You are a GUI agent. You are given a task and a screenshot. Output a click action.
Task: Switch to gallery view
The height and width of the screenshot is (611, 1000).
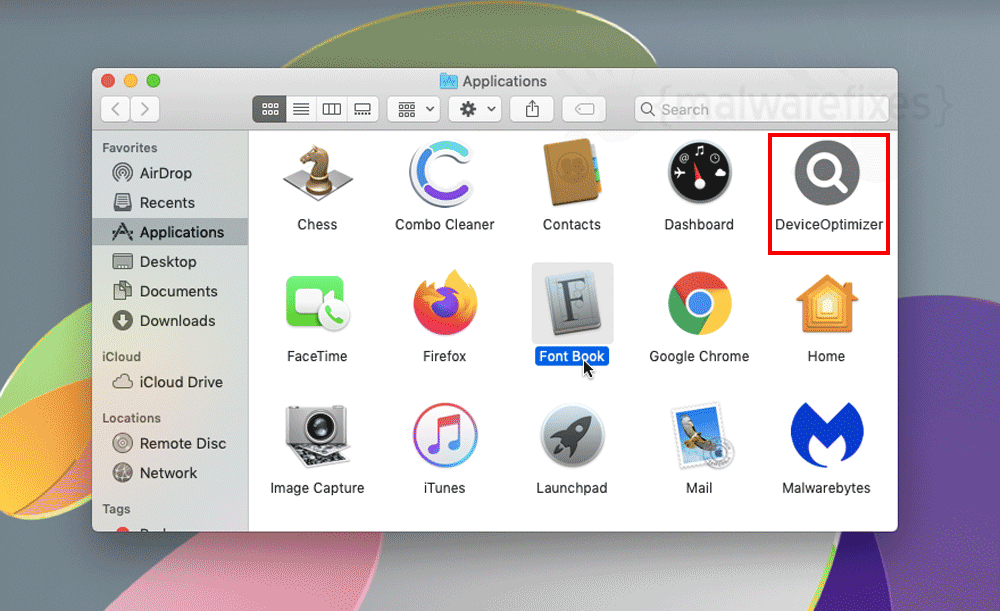pos(362,109)
